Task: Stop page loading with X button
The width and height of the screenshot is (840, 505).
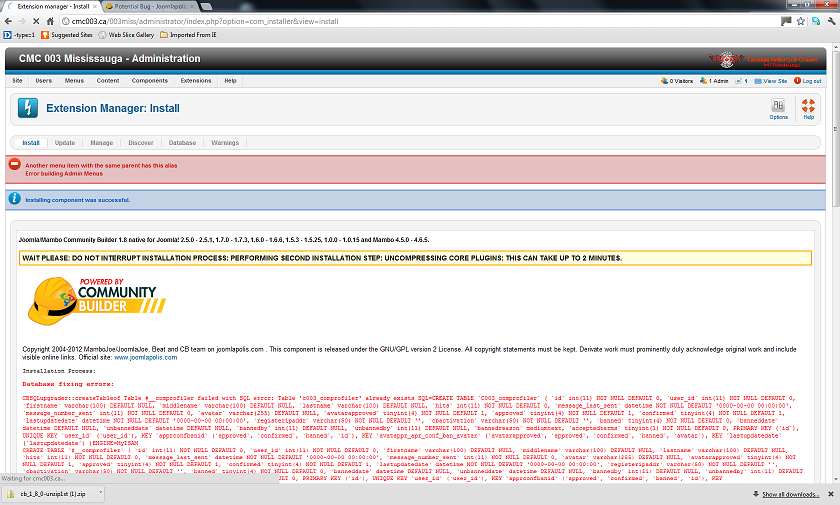Action: [36, 21]
